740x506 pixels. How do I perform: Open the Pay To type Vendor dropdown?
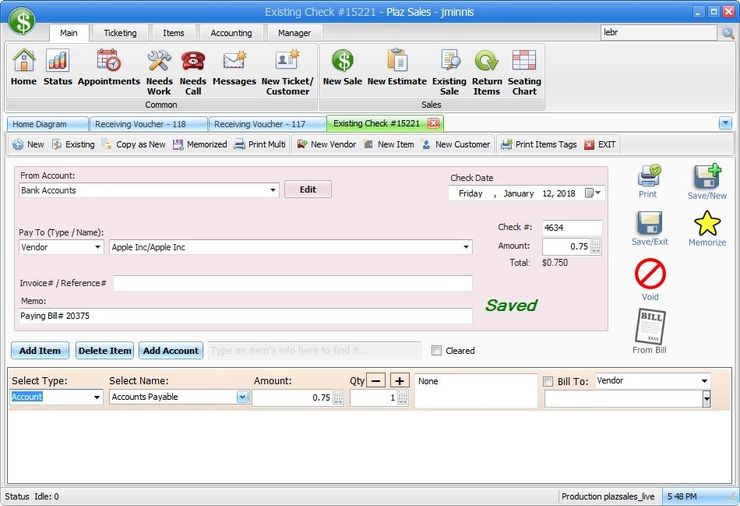point(98,247)
